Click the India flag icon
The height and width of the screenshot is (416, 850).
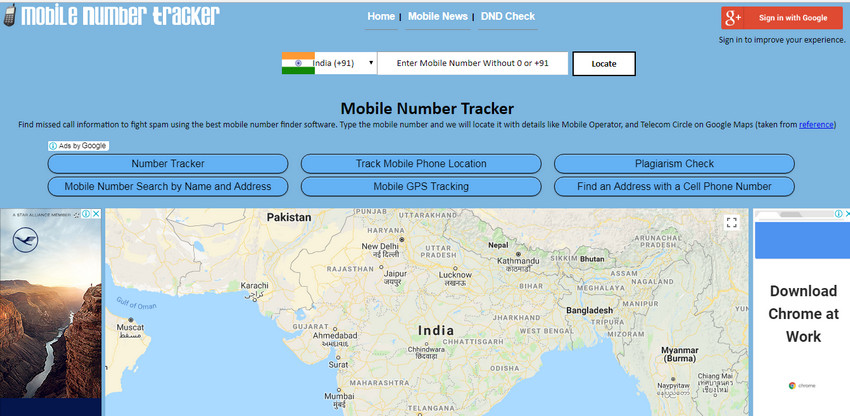pyautogui.click(x=297, y=64)
